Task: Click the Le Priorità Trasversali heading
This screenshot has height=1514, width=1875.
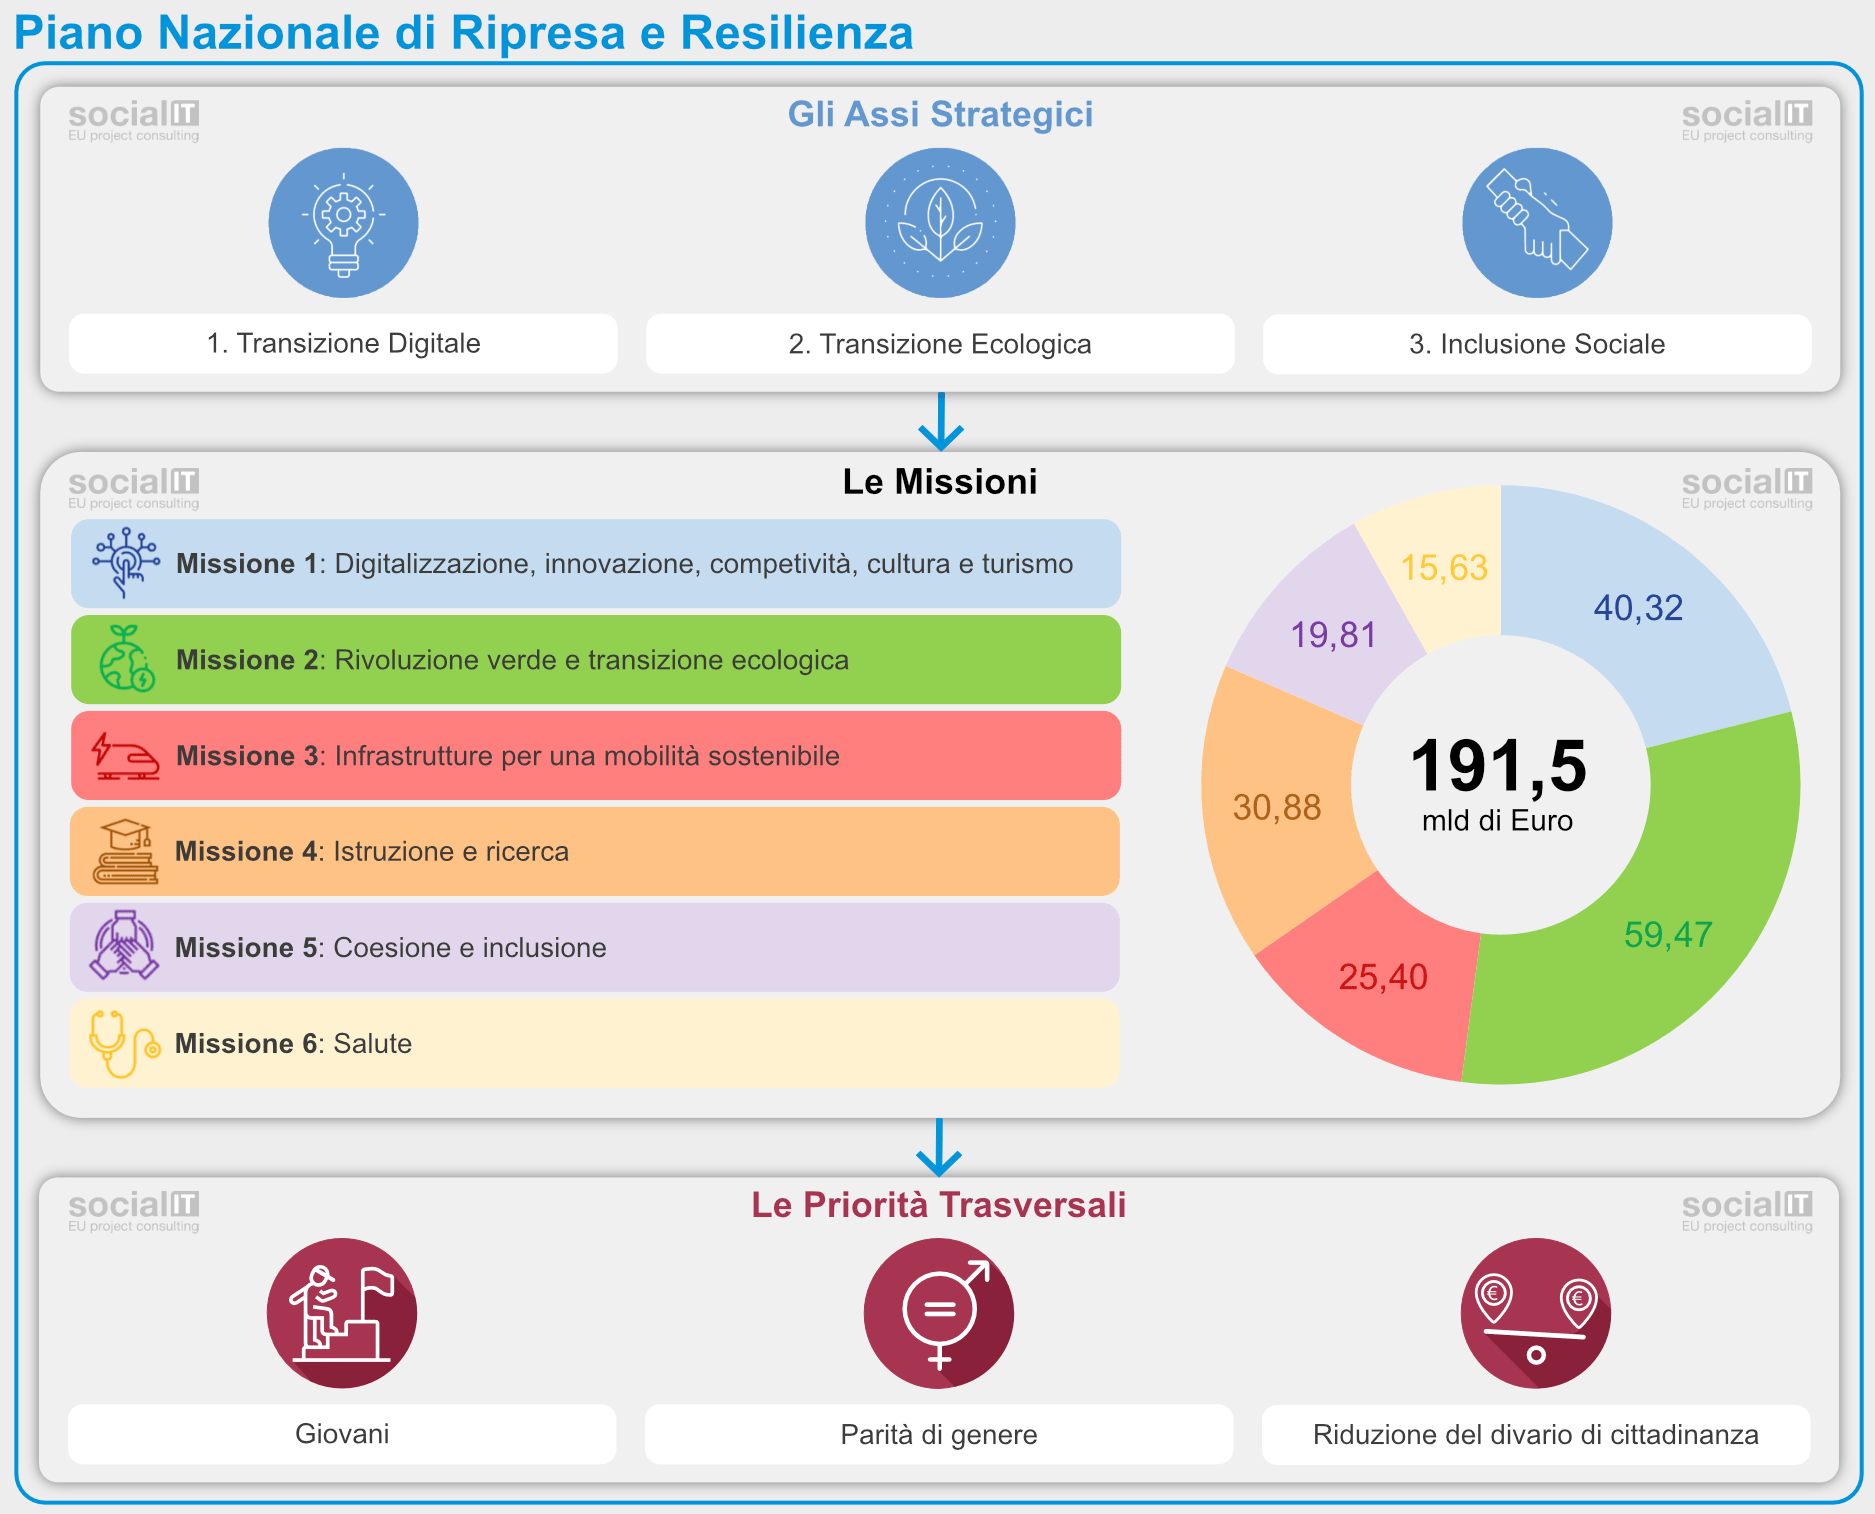Action: [x=939, y=1205]
